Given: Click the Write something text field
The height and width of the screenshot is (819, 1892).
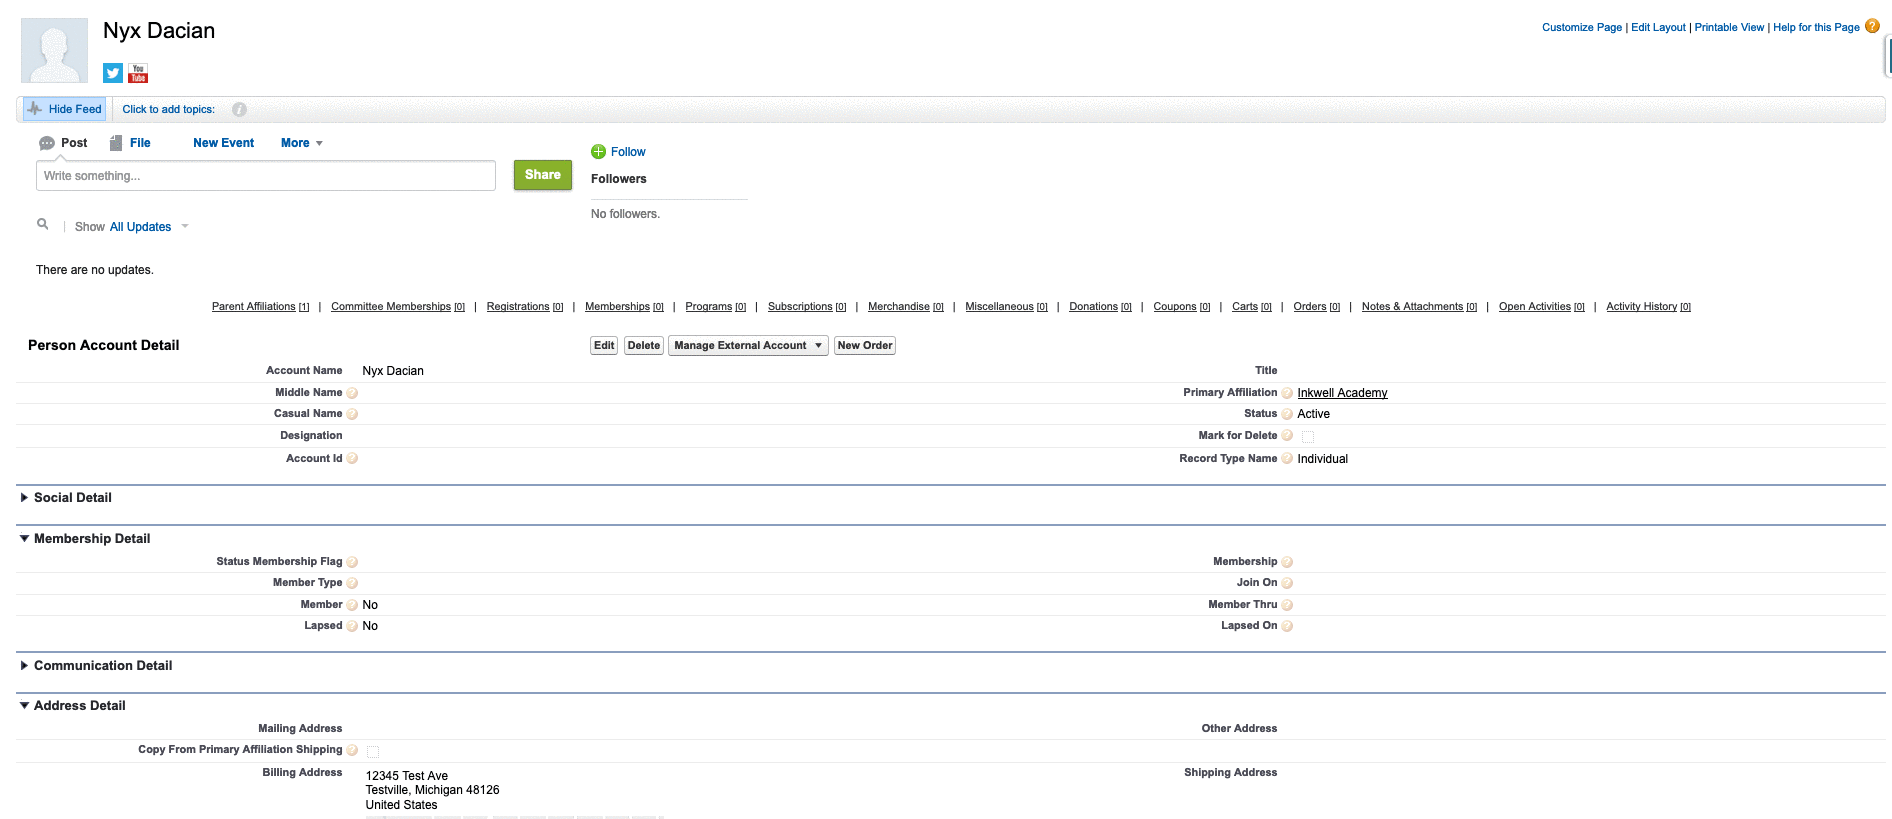Looking at the screenshot, I should coord(266,176).
